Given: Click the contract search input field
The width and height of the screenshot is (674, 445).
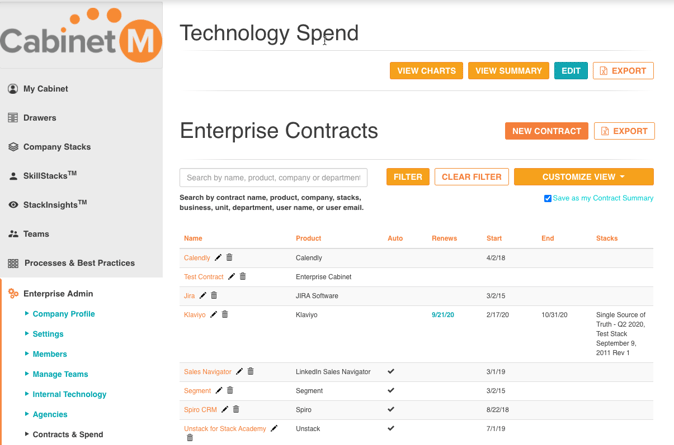Looking at the screenshot, I should coord(273,178).
